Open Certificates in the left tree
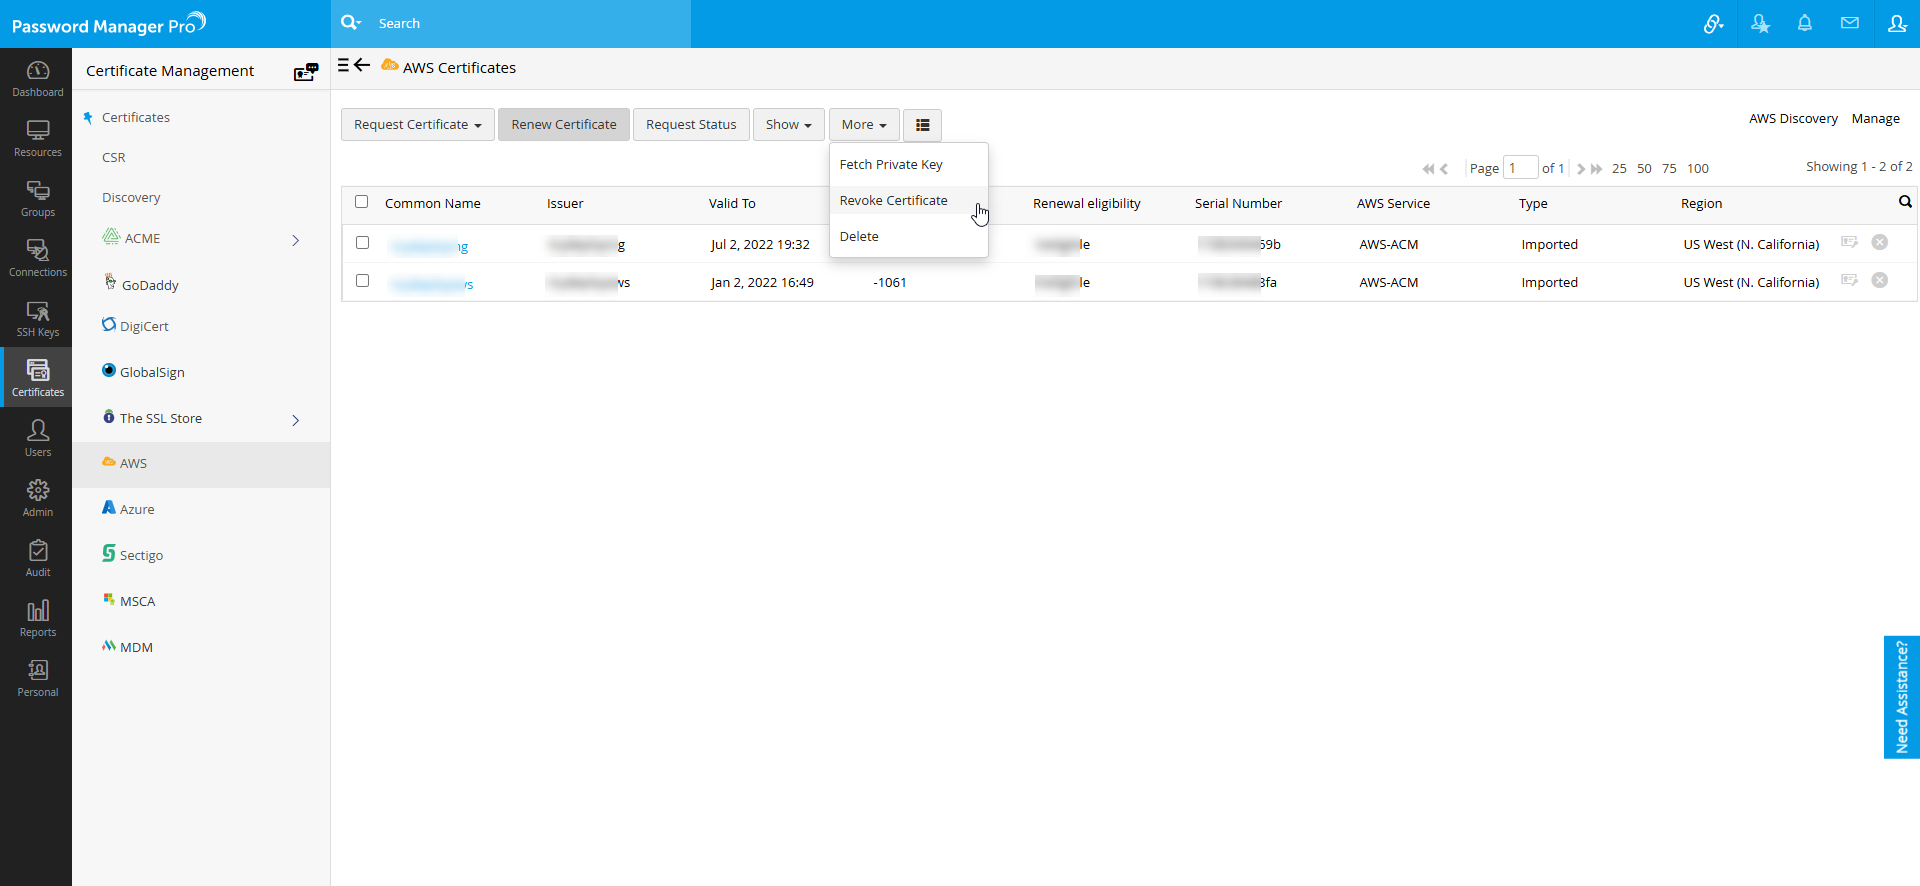 tap(136, 117)
